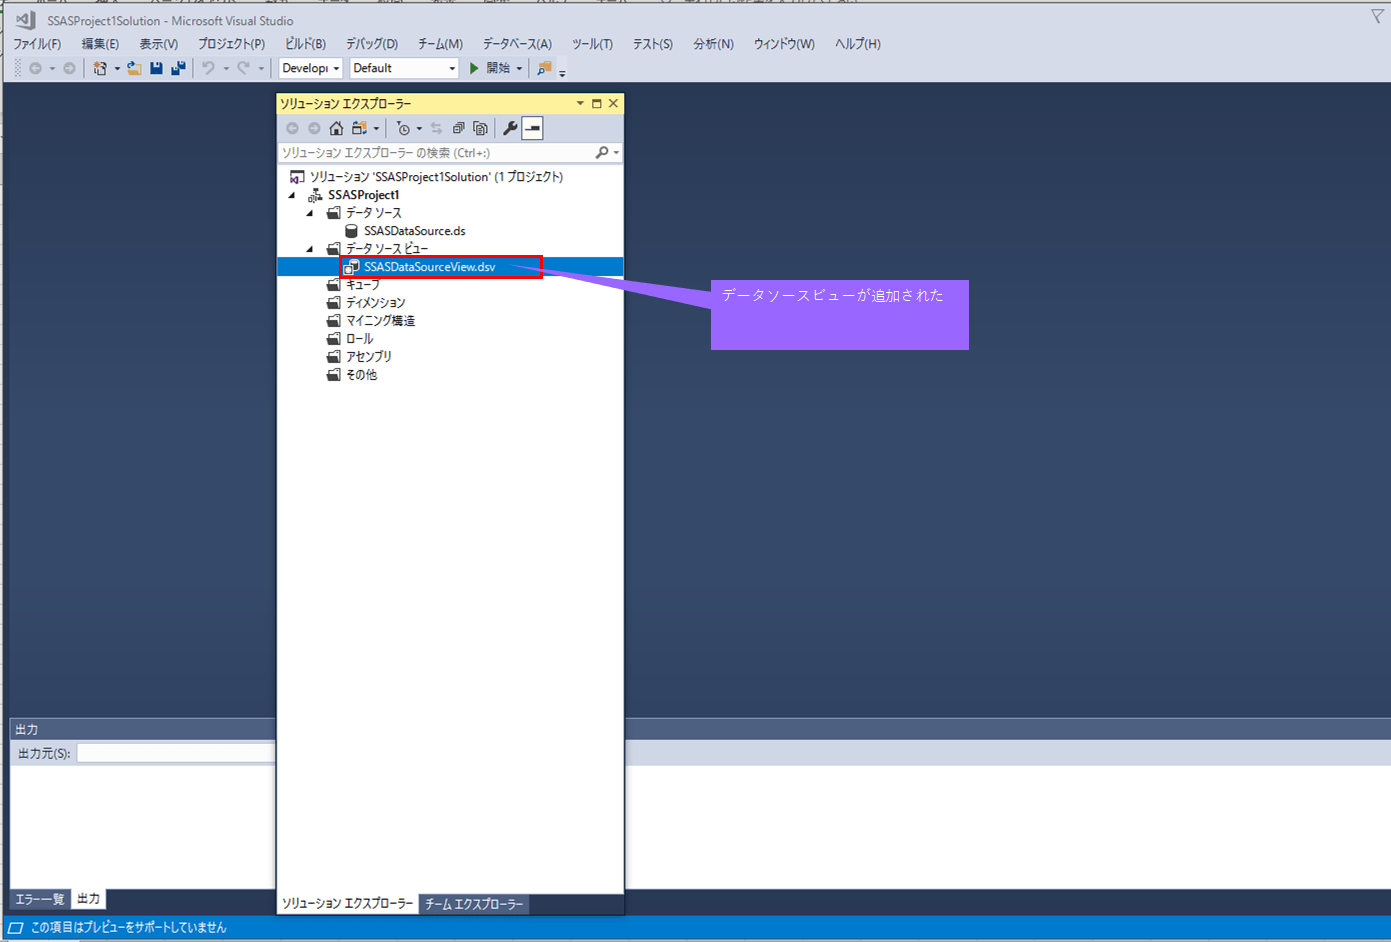Click the 出力元(S) source combo box
Screen dimensions: 1391x942
coord(176,753)
